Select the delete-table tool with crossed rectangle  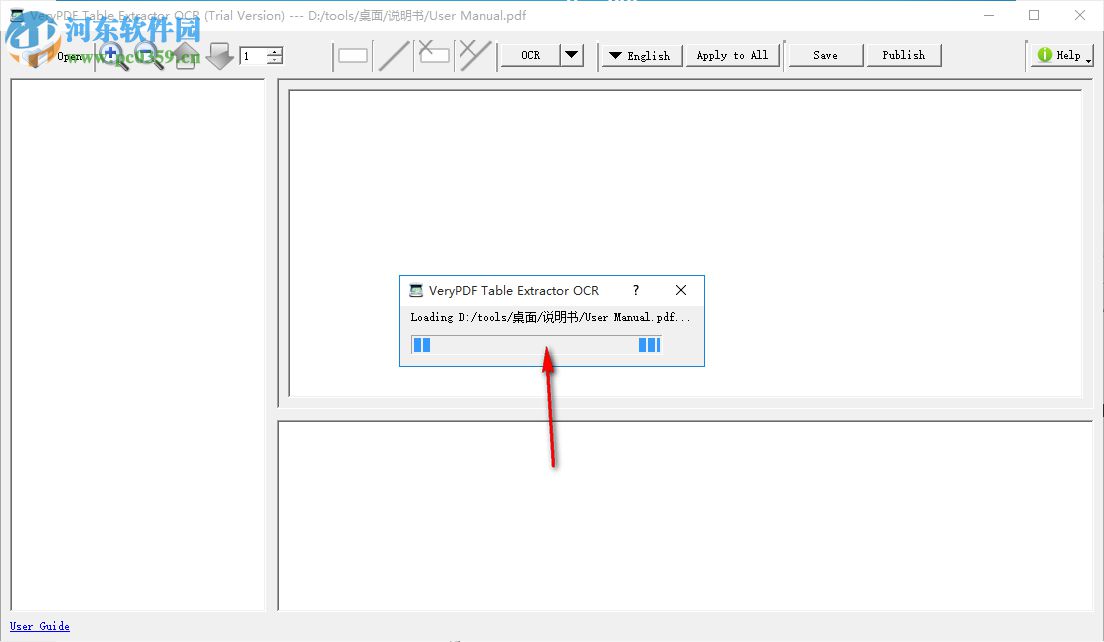[434, 55]
